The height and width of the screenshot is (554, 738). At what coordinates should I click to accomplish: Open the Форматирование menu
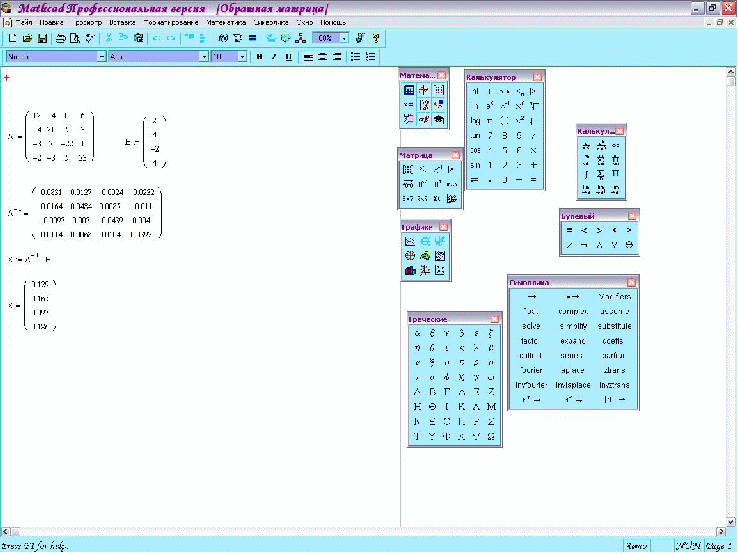tap(171, 22)
